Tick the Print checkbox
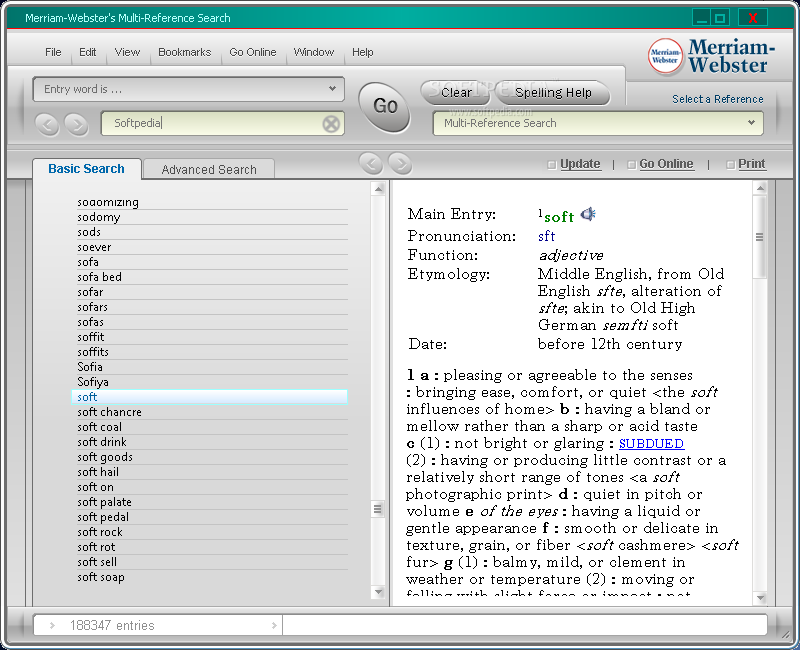The width and height of the screenshot is (800, 650). click(730, 164)
